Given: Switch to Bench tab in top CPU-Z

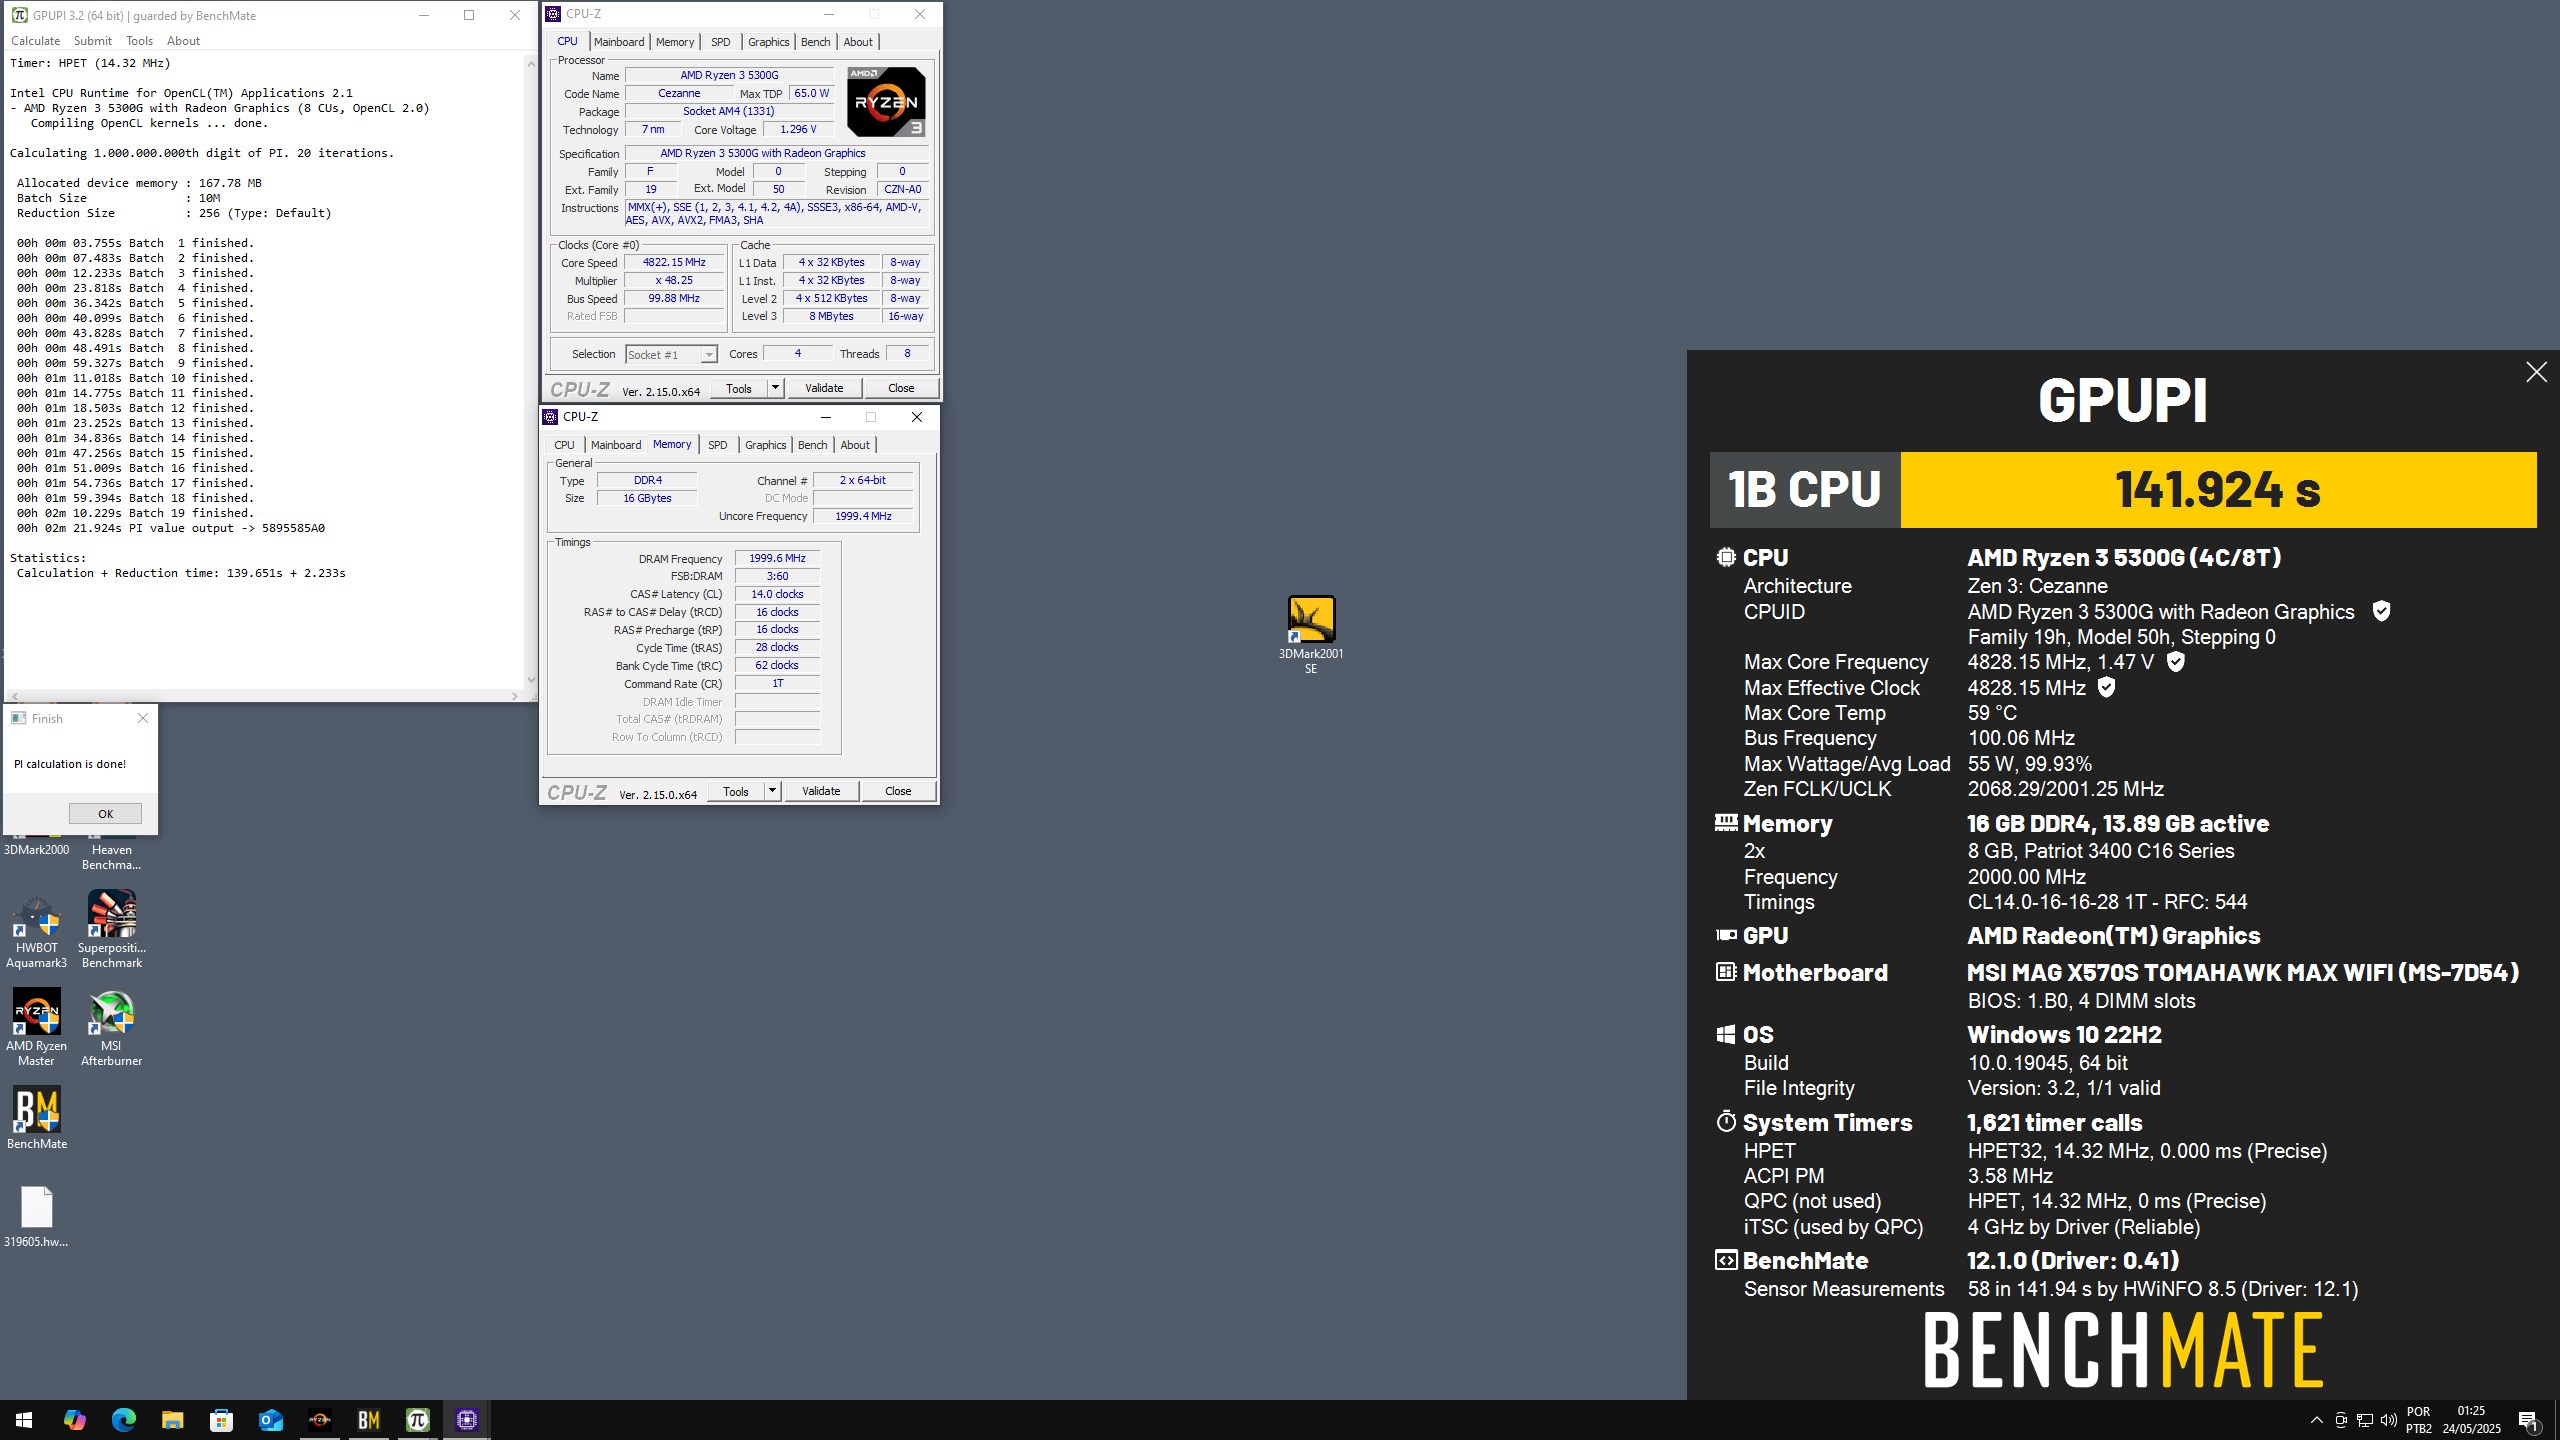Looking at the screenshot, I should pos(815,42).
